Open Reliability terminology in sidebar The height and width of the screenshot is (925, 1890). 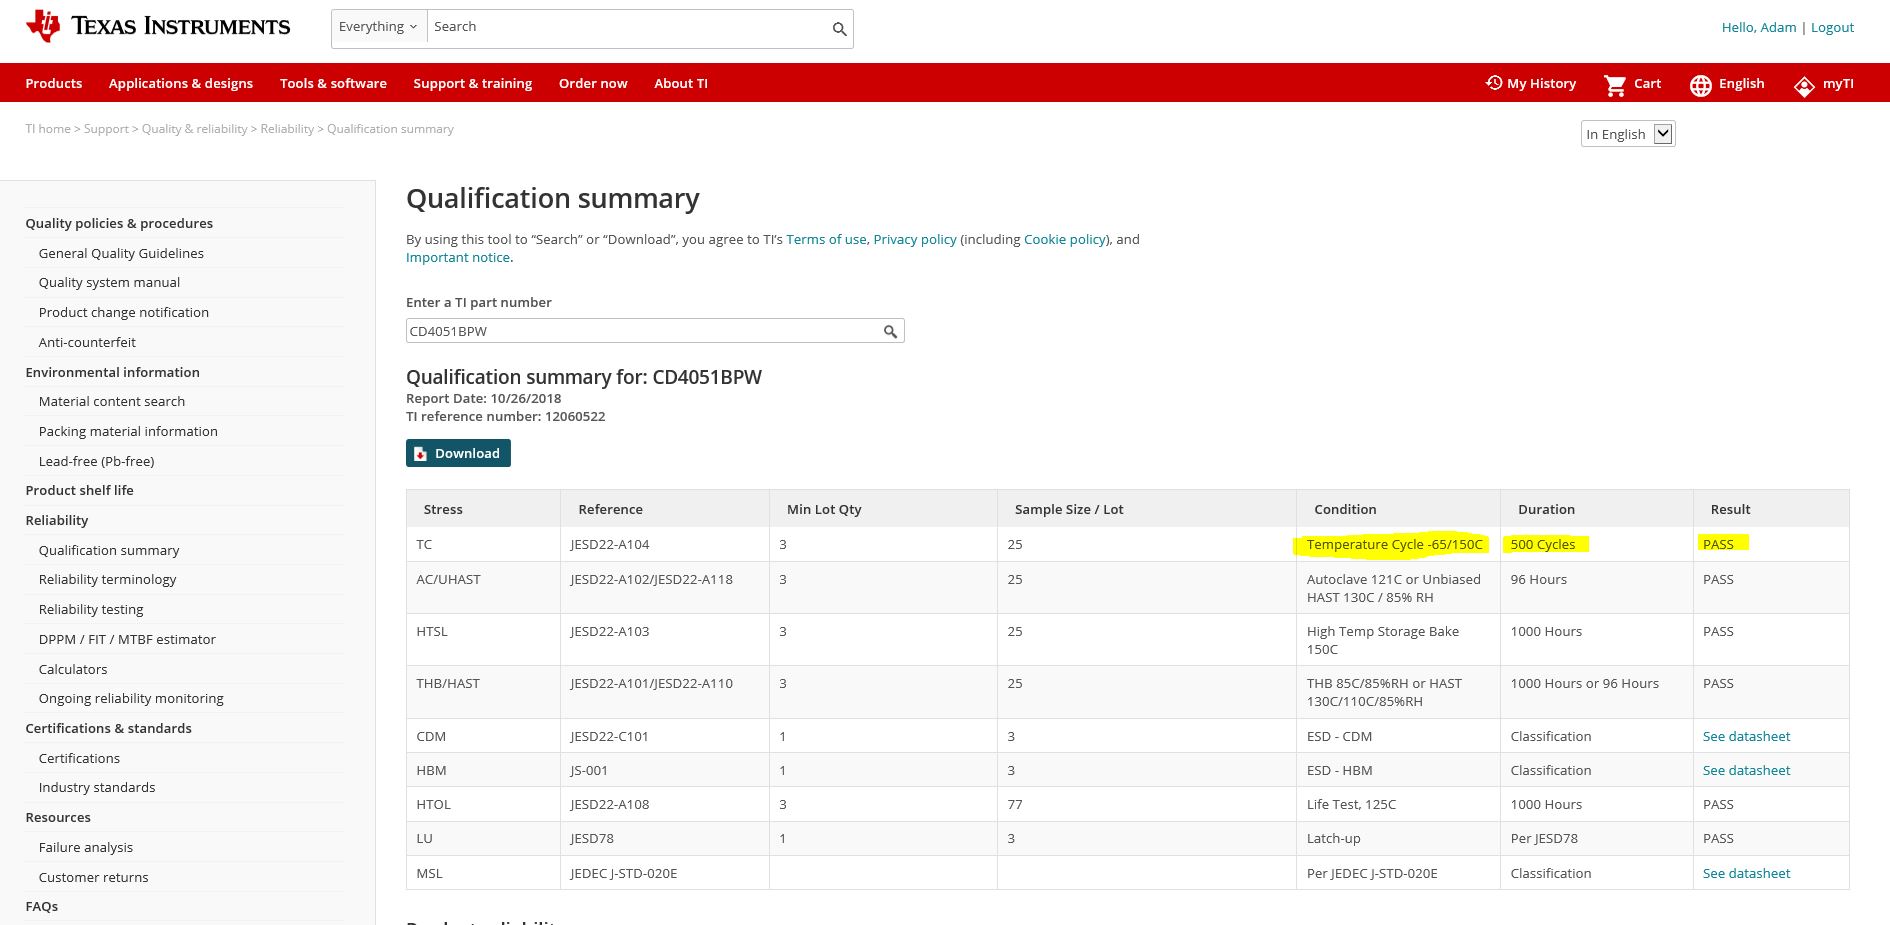pyautogui.click(x=107, y=579)
